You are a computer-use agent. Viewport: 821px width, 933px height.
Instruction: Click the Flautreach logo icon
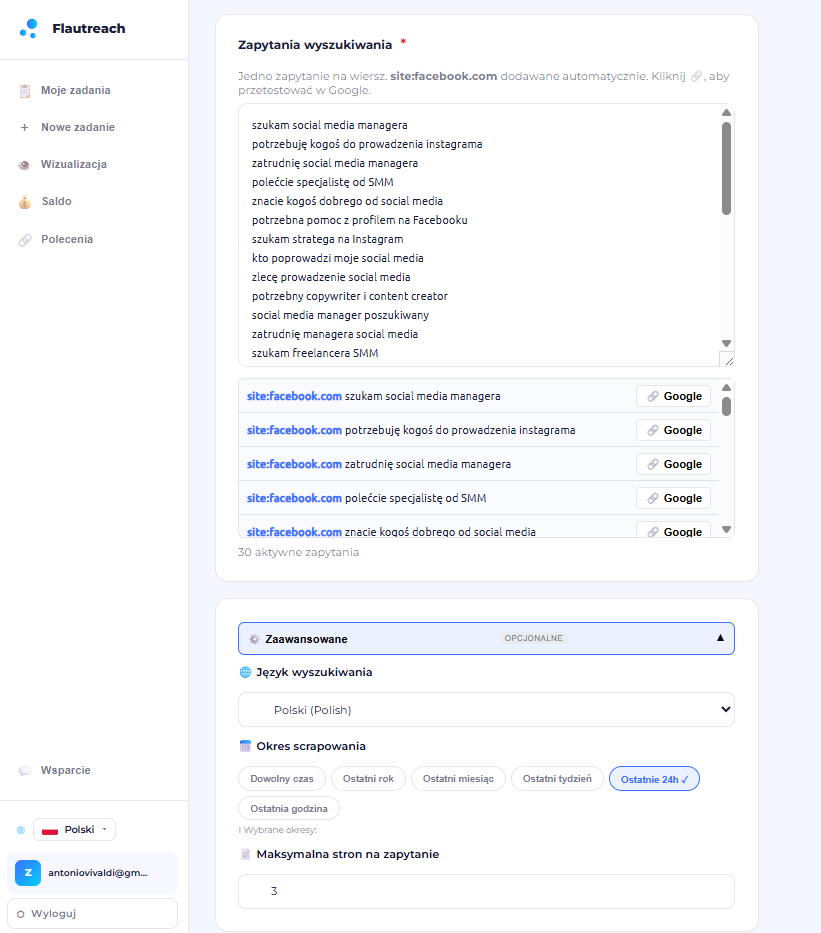[x=29, y=29]
